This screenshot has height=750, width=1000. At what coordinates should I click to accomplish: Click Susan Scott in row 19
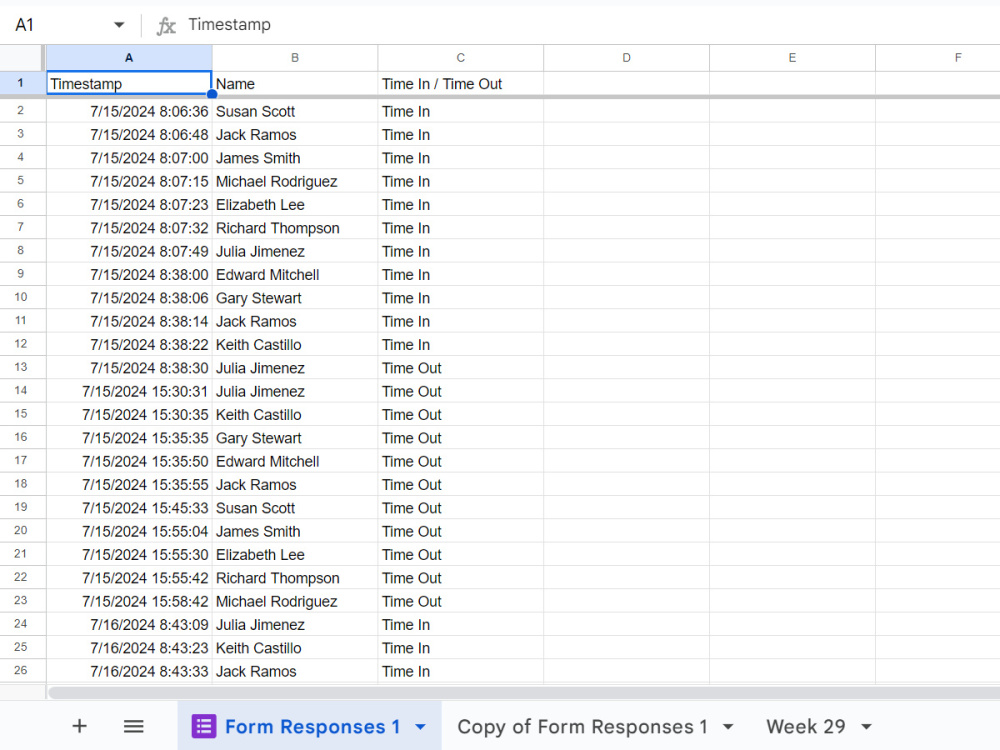click(x=295, y=508)
